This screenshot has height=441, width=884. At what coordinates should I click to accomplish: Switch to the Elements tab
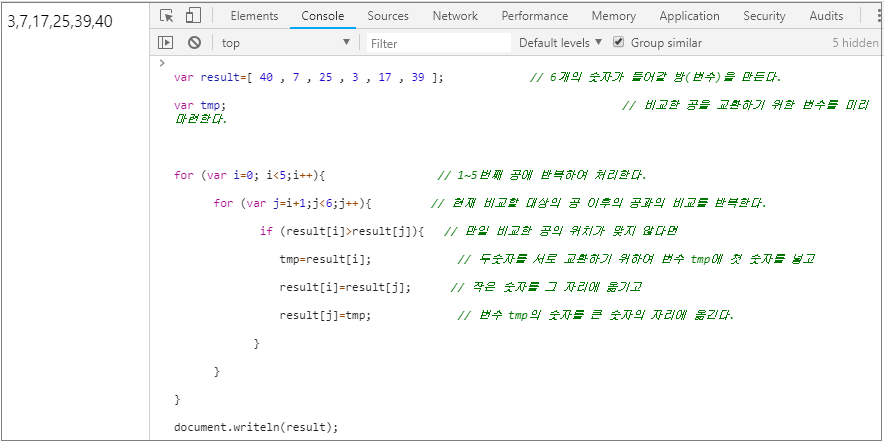point(254,16)
